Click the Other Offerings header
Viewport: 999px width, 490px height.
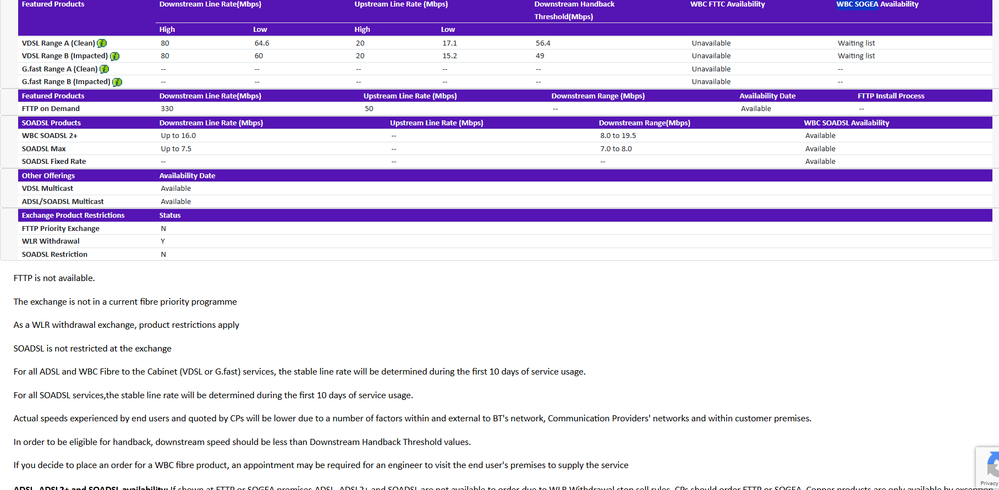pos(48,176)
